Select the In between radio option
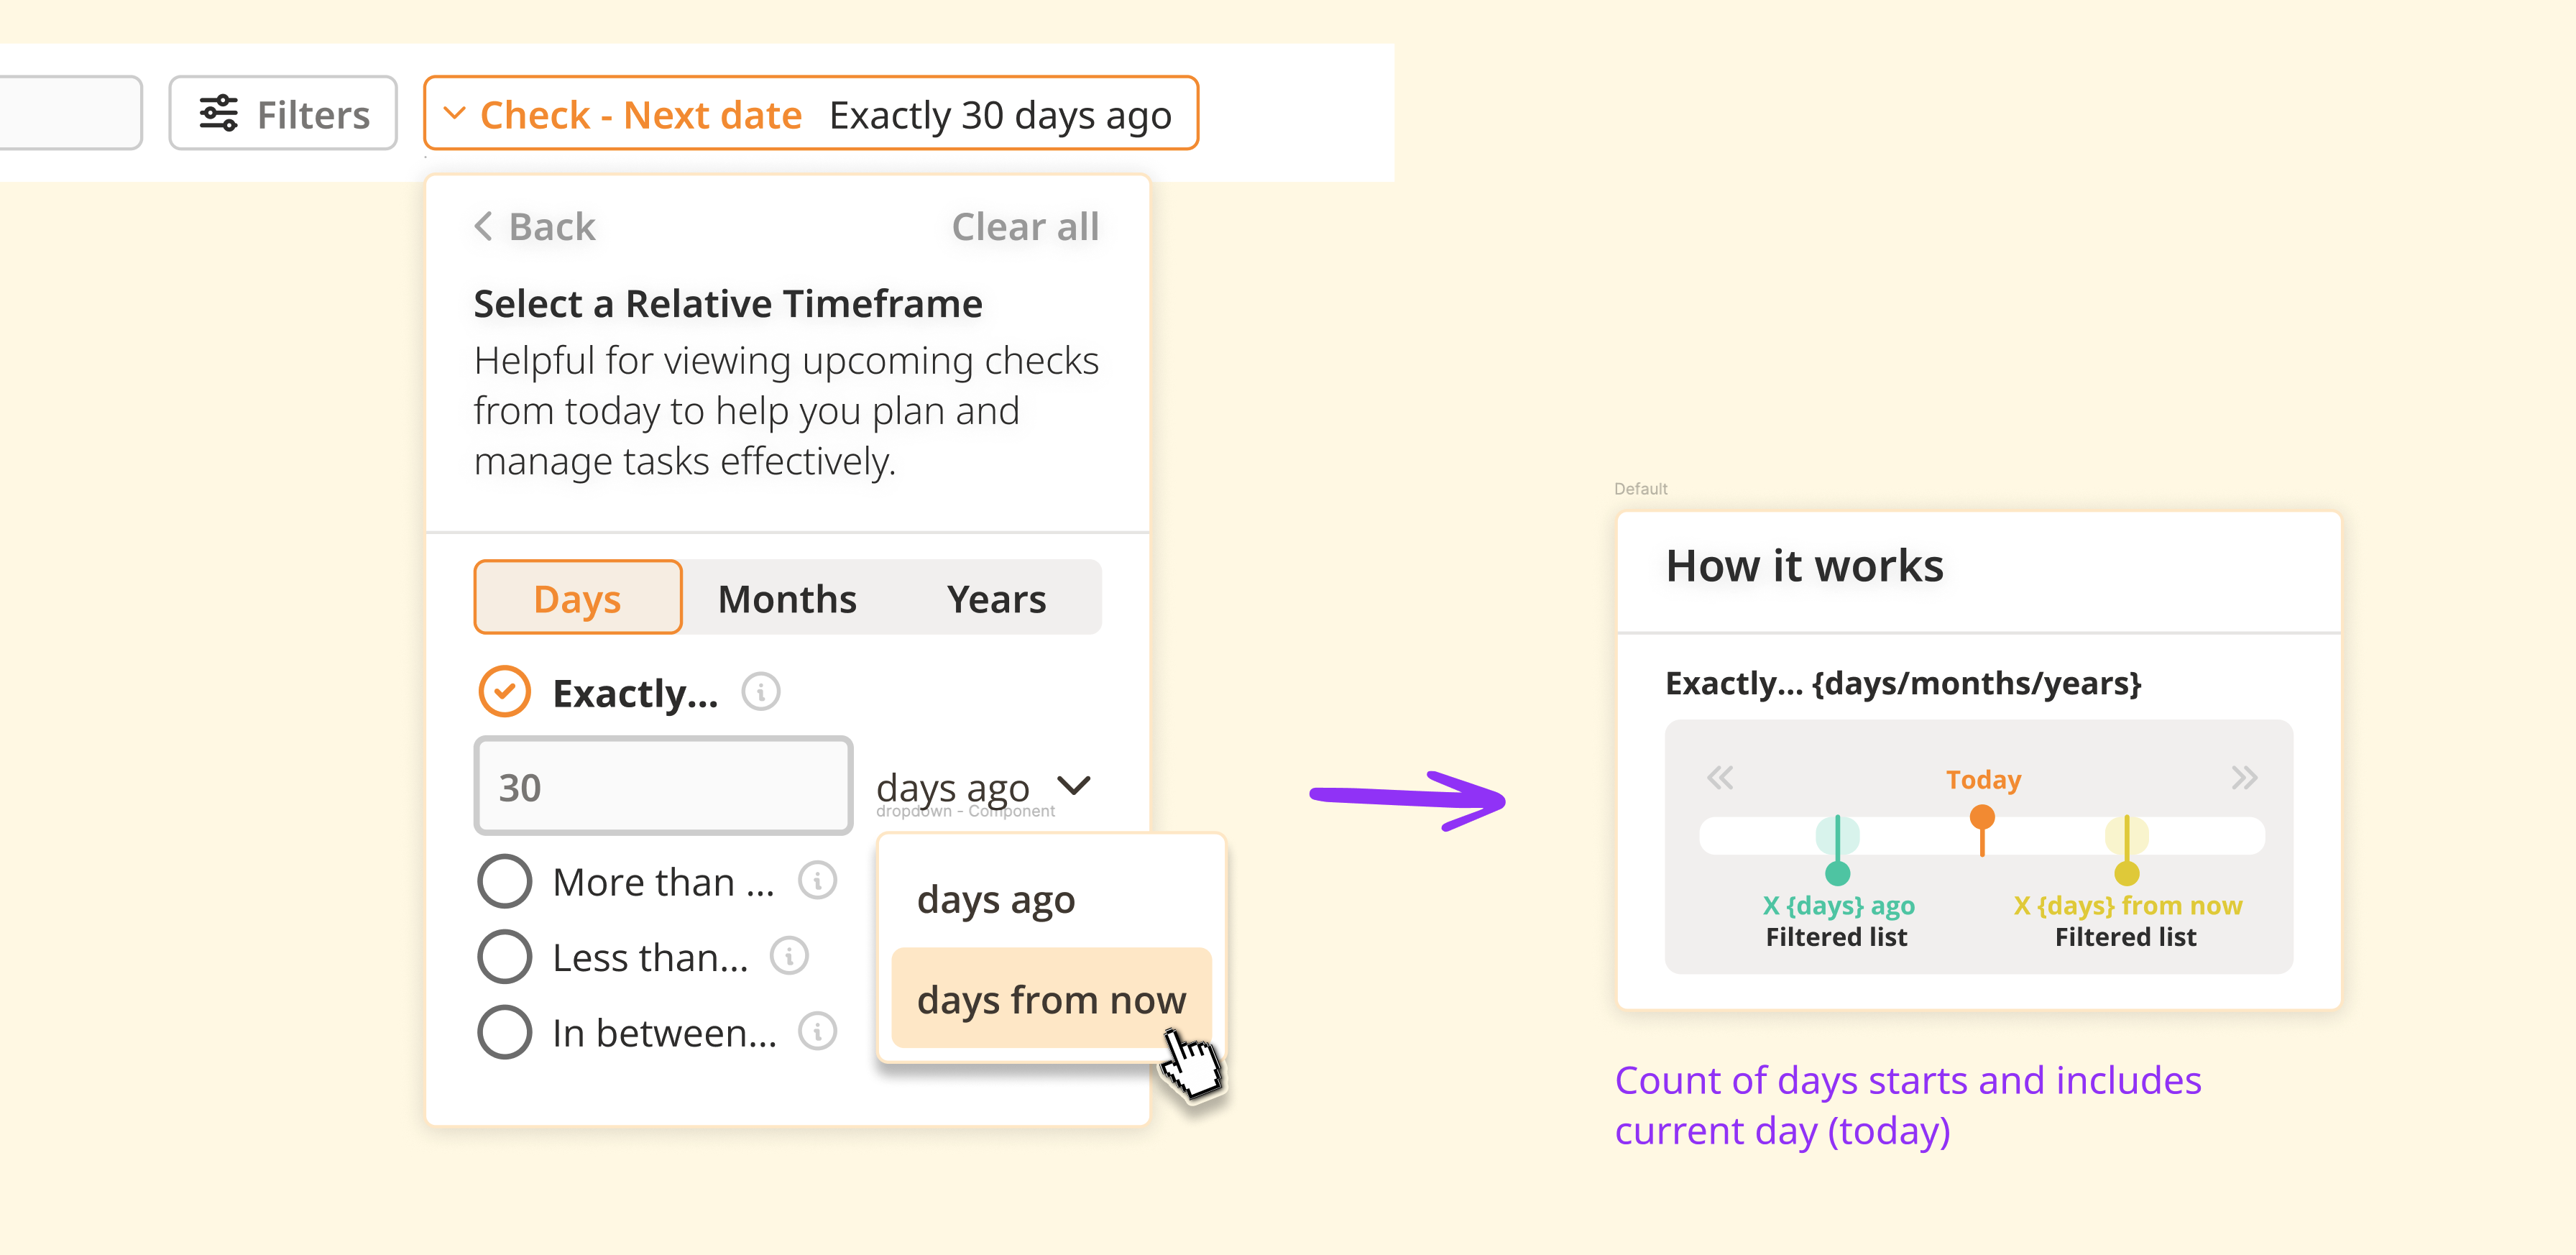 504,1032
